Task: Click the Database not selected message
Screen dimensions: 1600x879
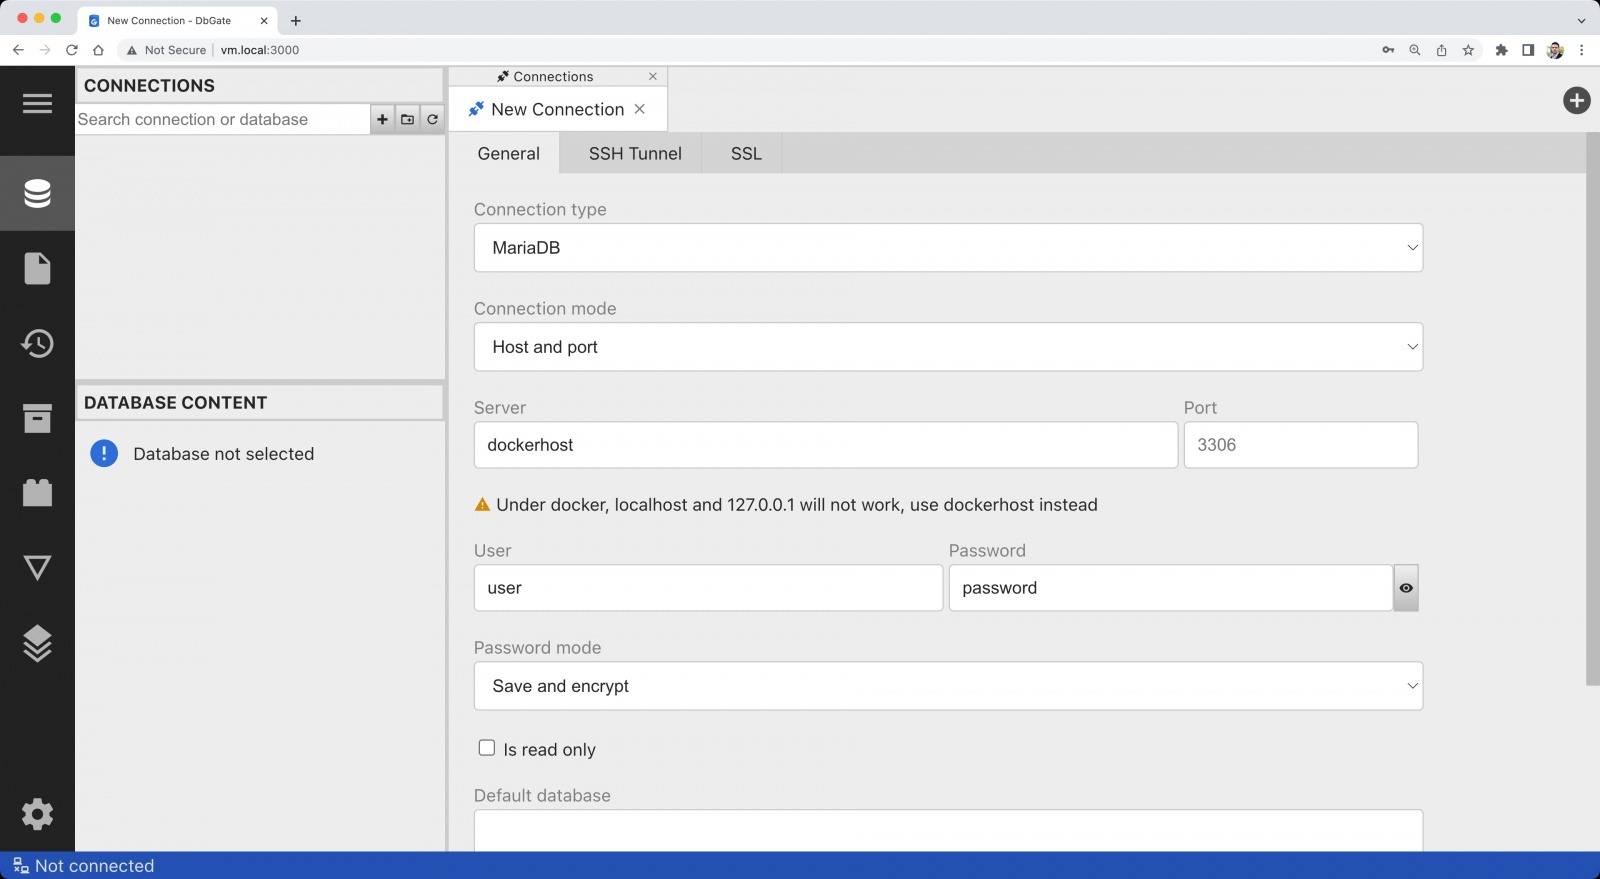Action: pyautogui.click(x=223, y=454)
